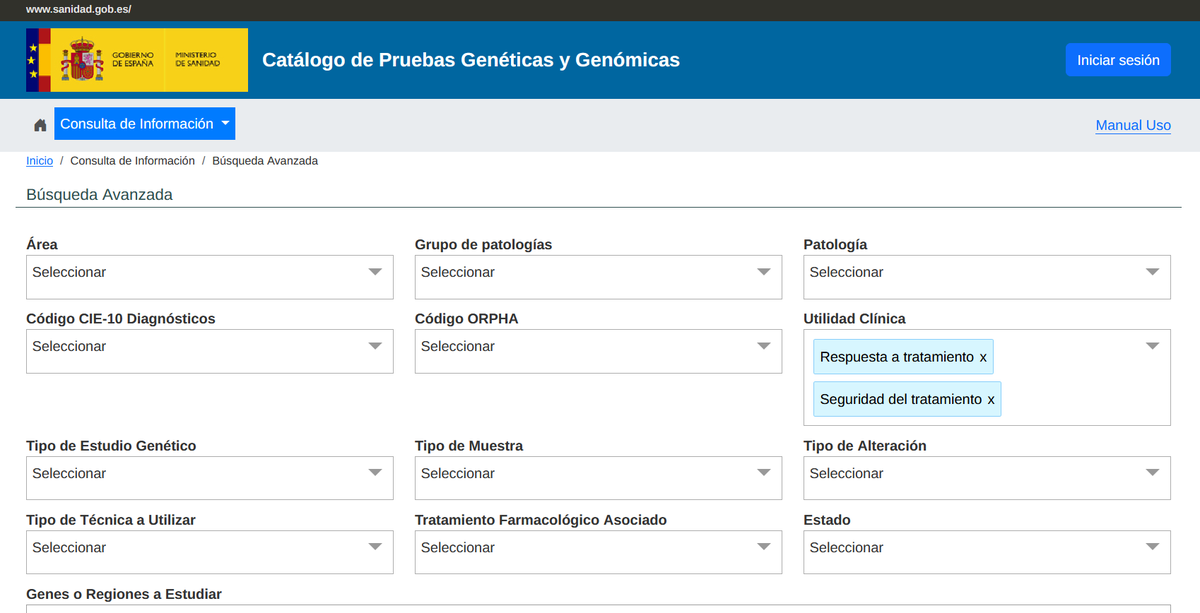Open the Tipo de Alteración dropdown
The height and width of the screenshot is (613, 1200).
[986, 474]
